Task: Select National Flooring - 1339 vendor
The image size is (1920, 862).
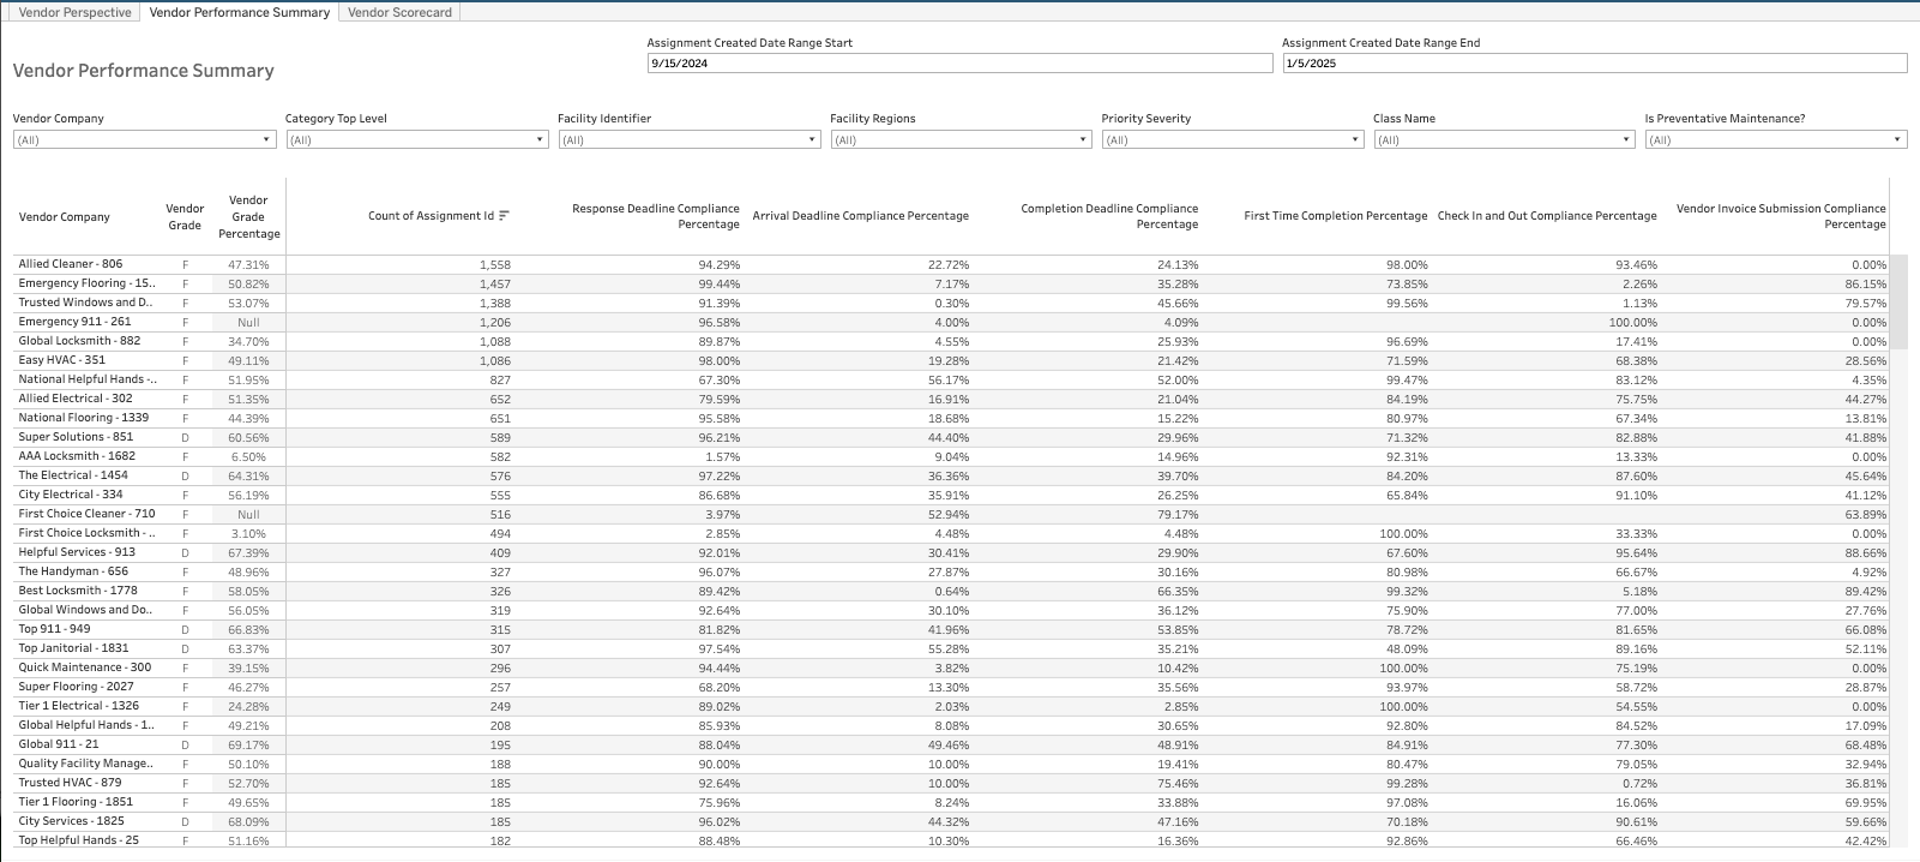Action: click(x=83, y=418)
